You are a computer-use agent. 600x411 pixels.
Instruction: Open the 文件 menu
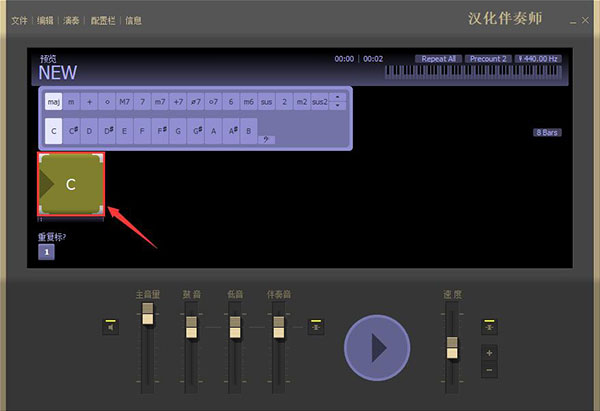(19, 21)
